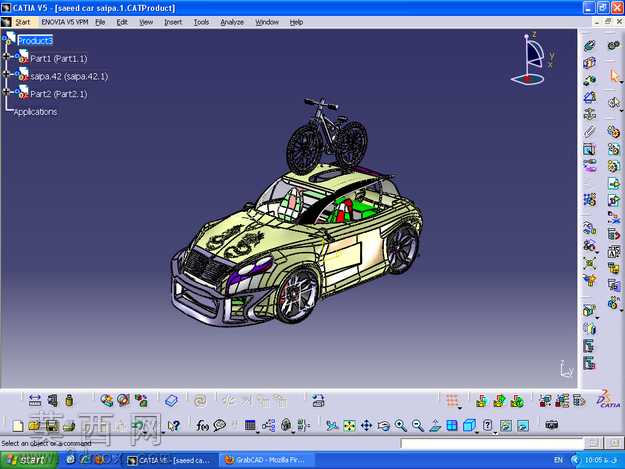Open the Design Table icon
Viewport: 625px width, 469px height.
click(x=250, y=426)
